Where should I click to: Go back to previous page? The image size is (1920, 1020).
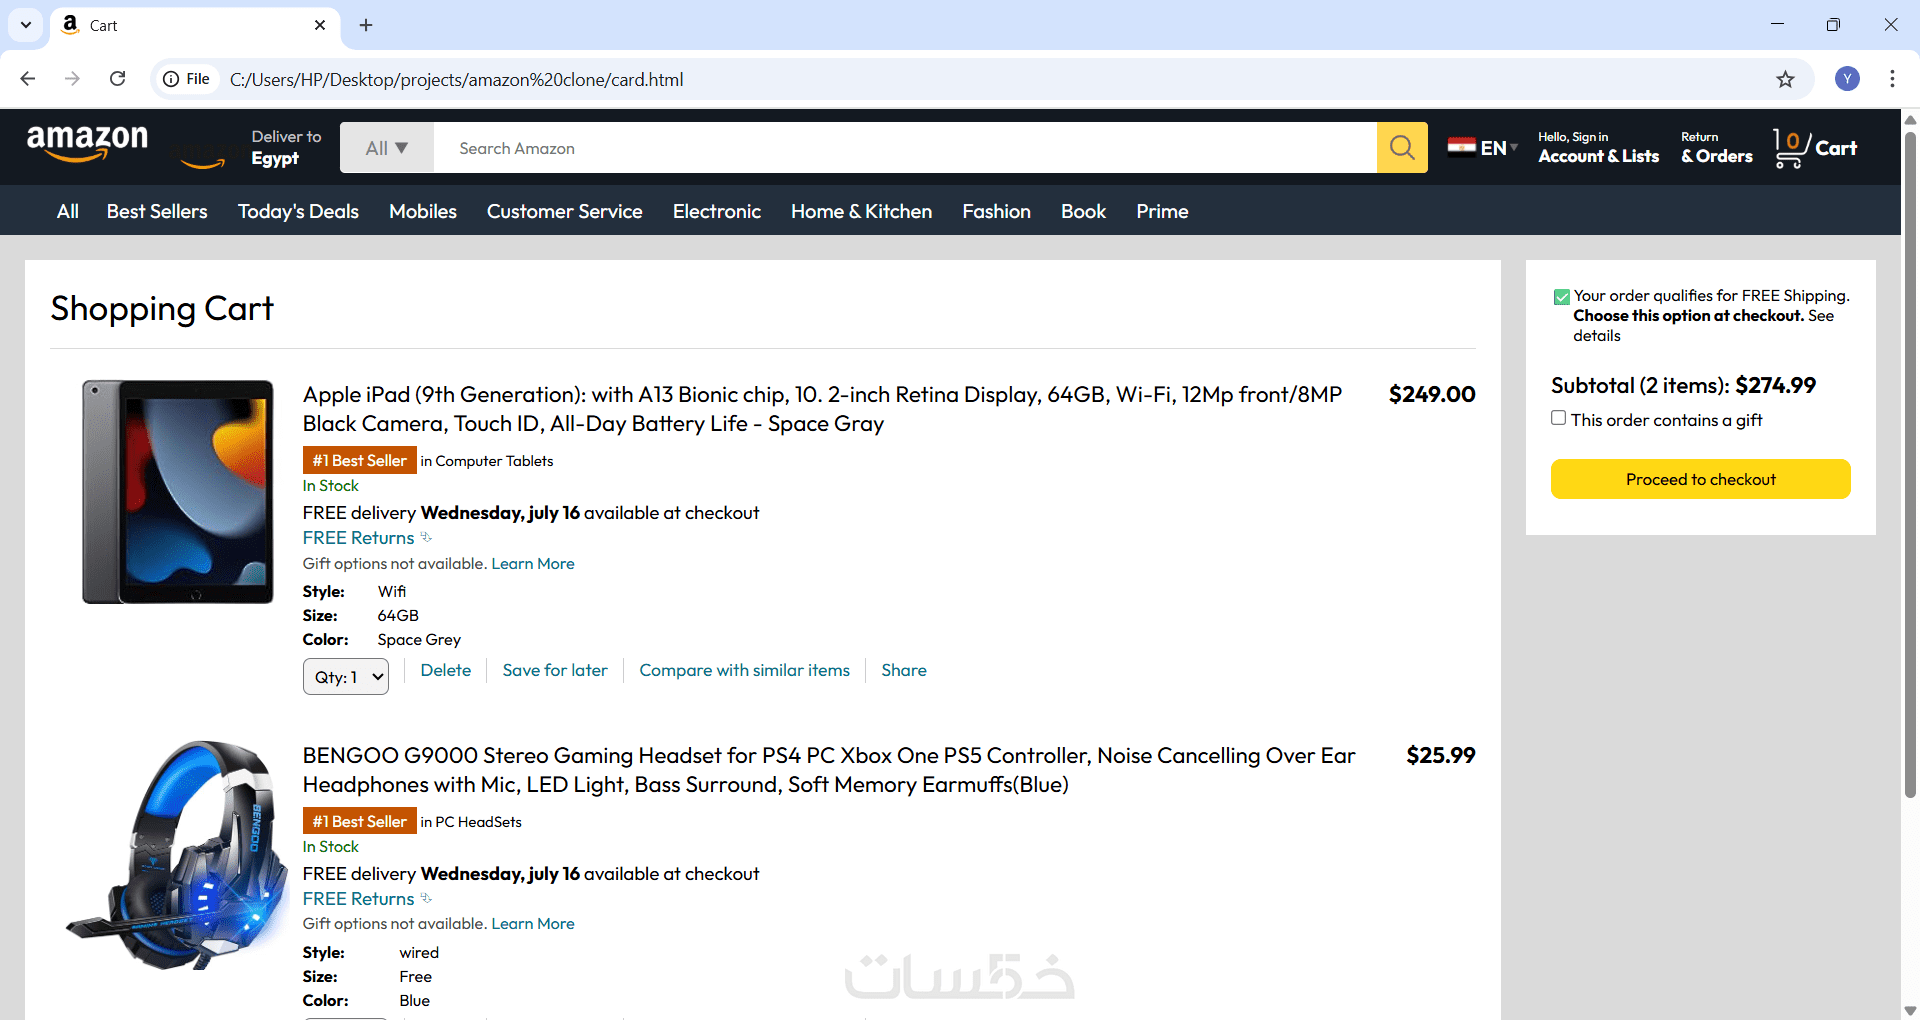tap(28, 79)
